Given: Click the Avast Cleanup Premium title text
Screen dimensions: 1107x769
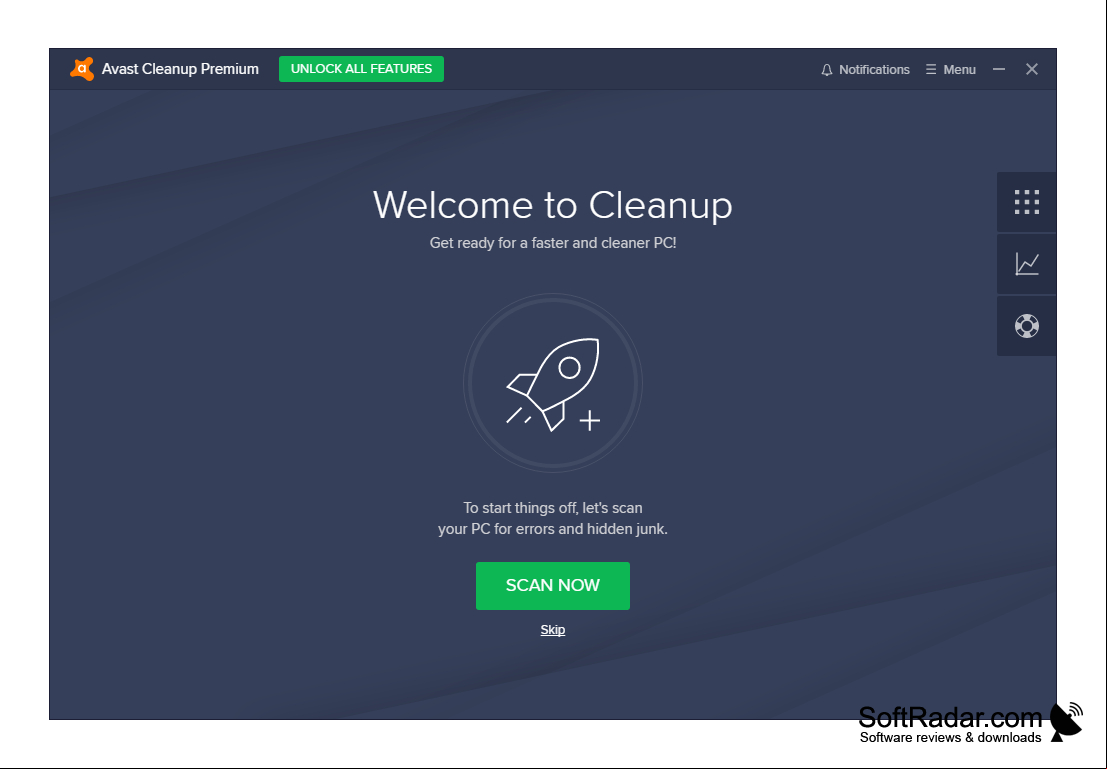Looking at the screenshot, I should (180, 68).
